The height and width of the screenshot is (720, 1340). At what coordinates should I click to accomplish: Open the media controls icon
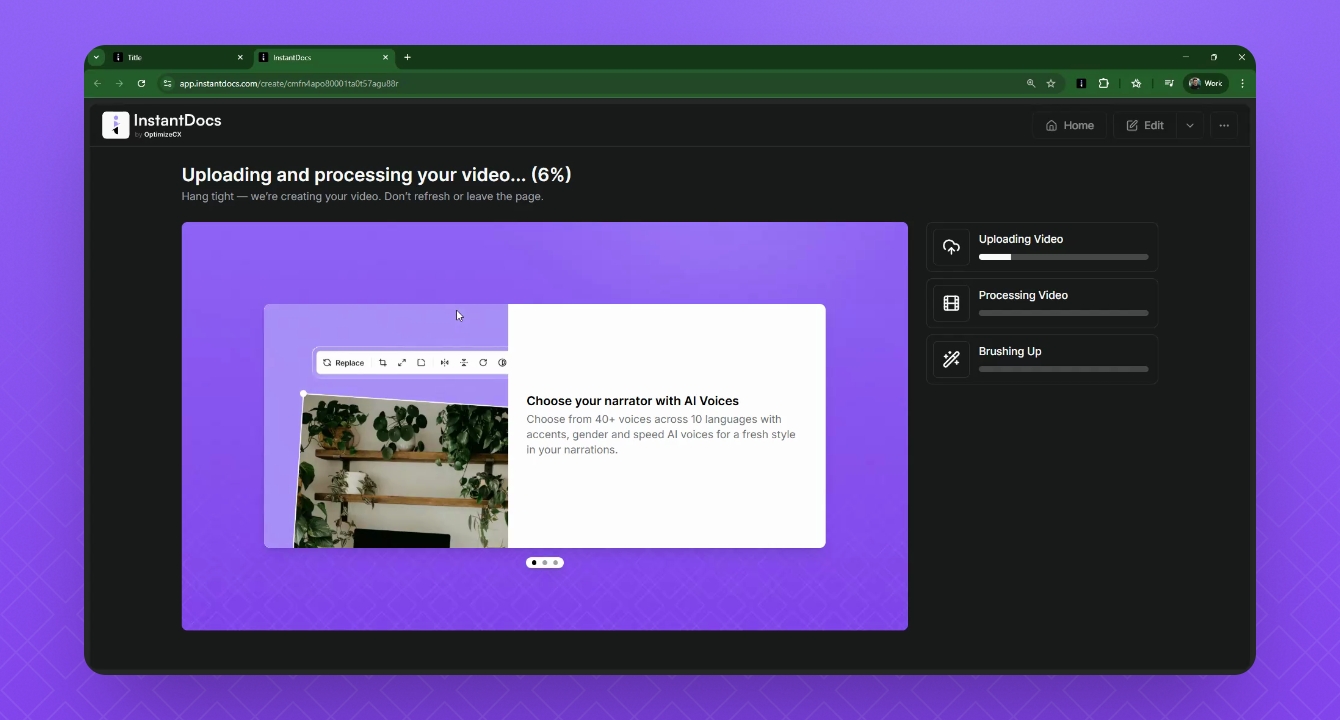(x=1169, y=84)
